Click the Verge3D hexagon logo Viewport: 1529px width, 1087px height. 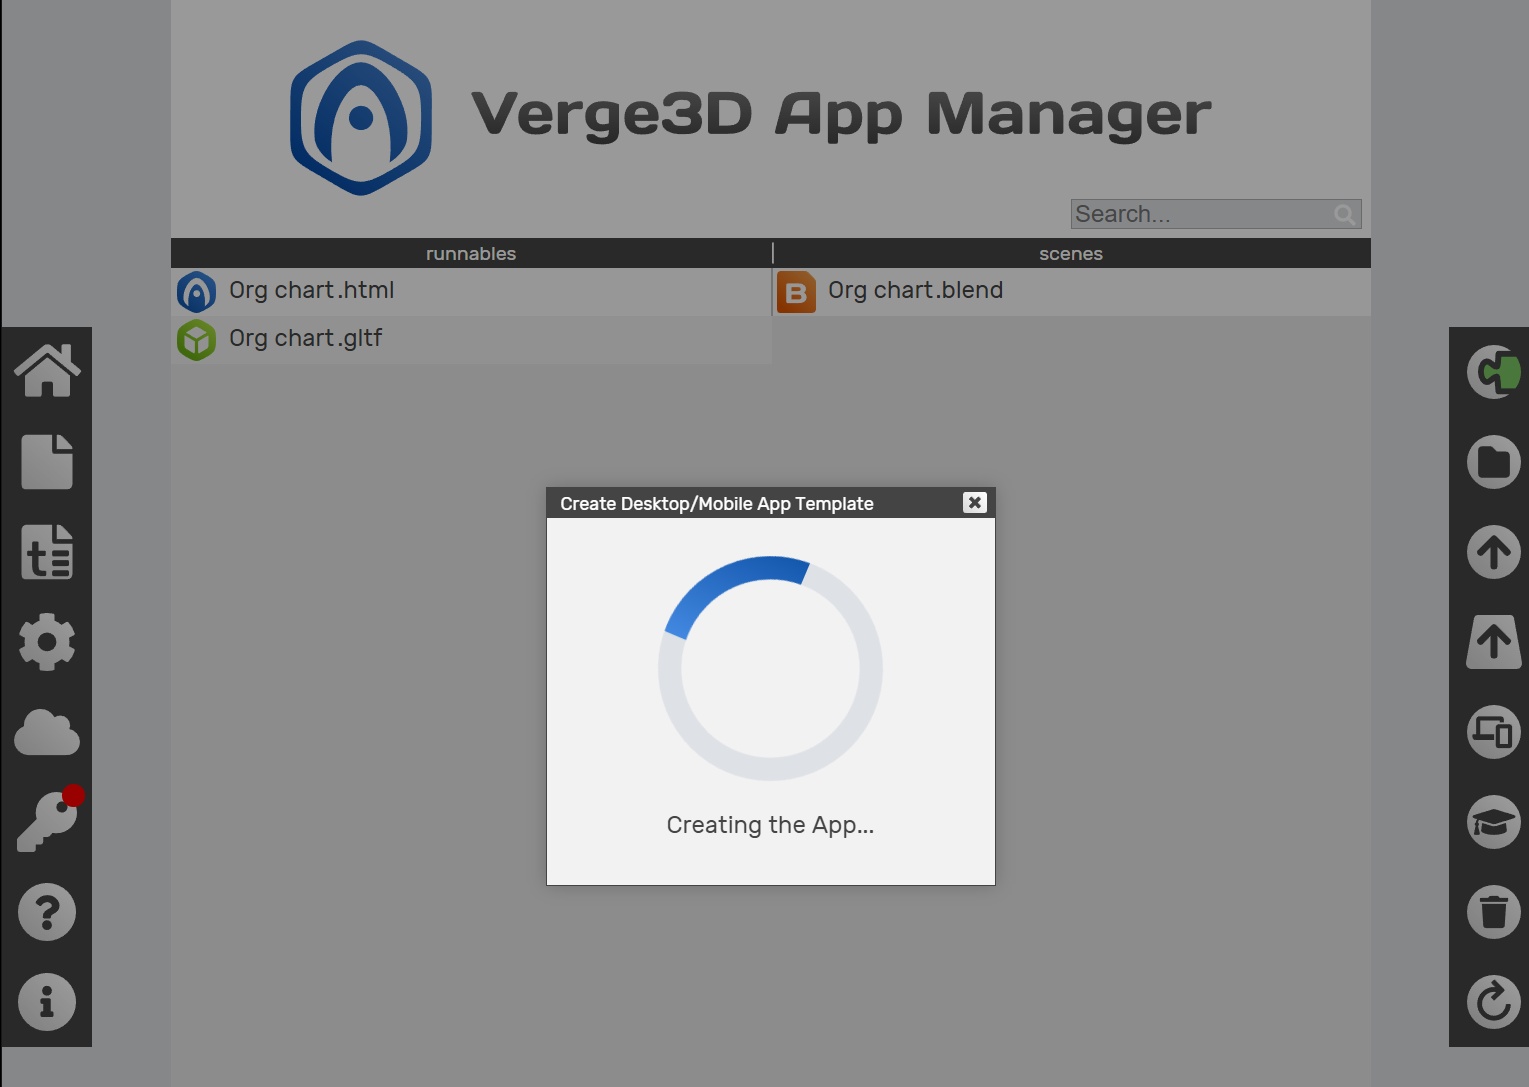coord(361,118)
